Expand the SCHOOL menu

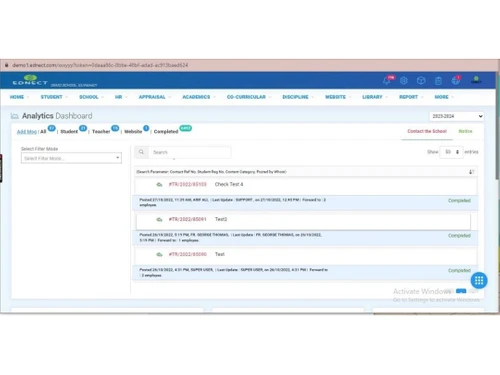tap(91, 97)
